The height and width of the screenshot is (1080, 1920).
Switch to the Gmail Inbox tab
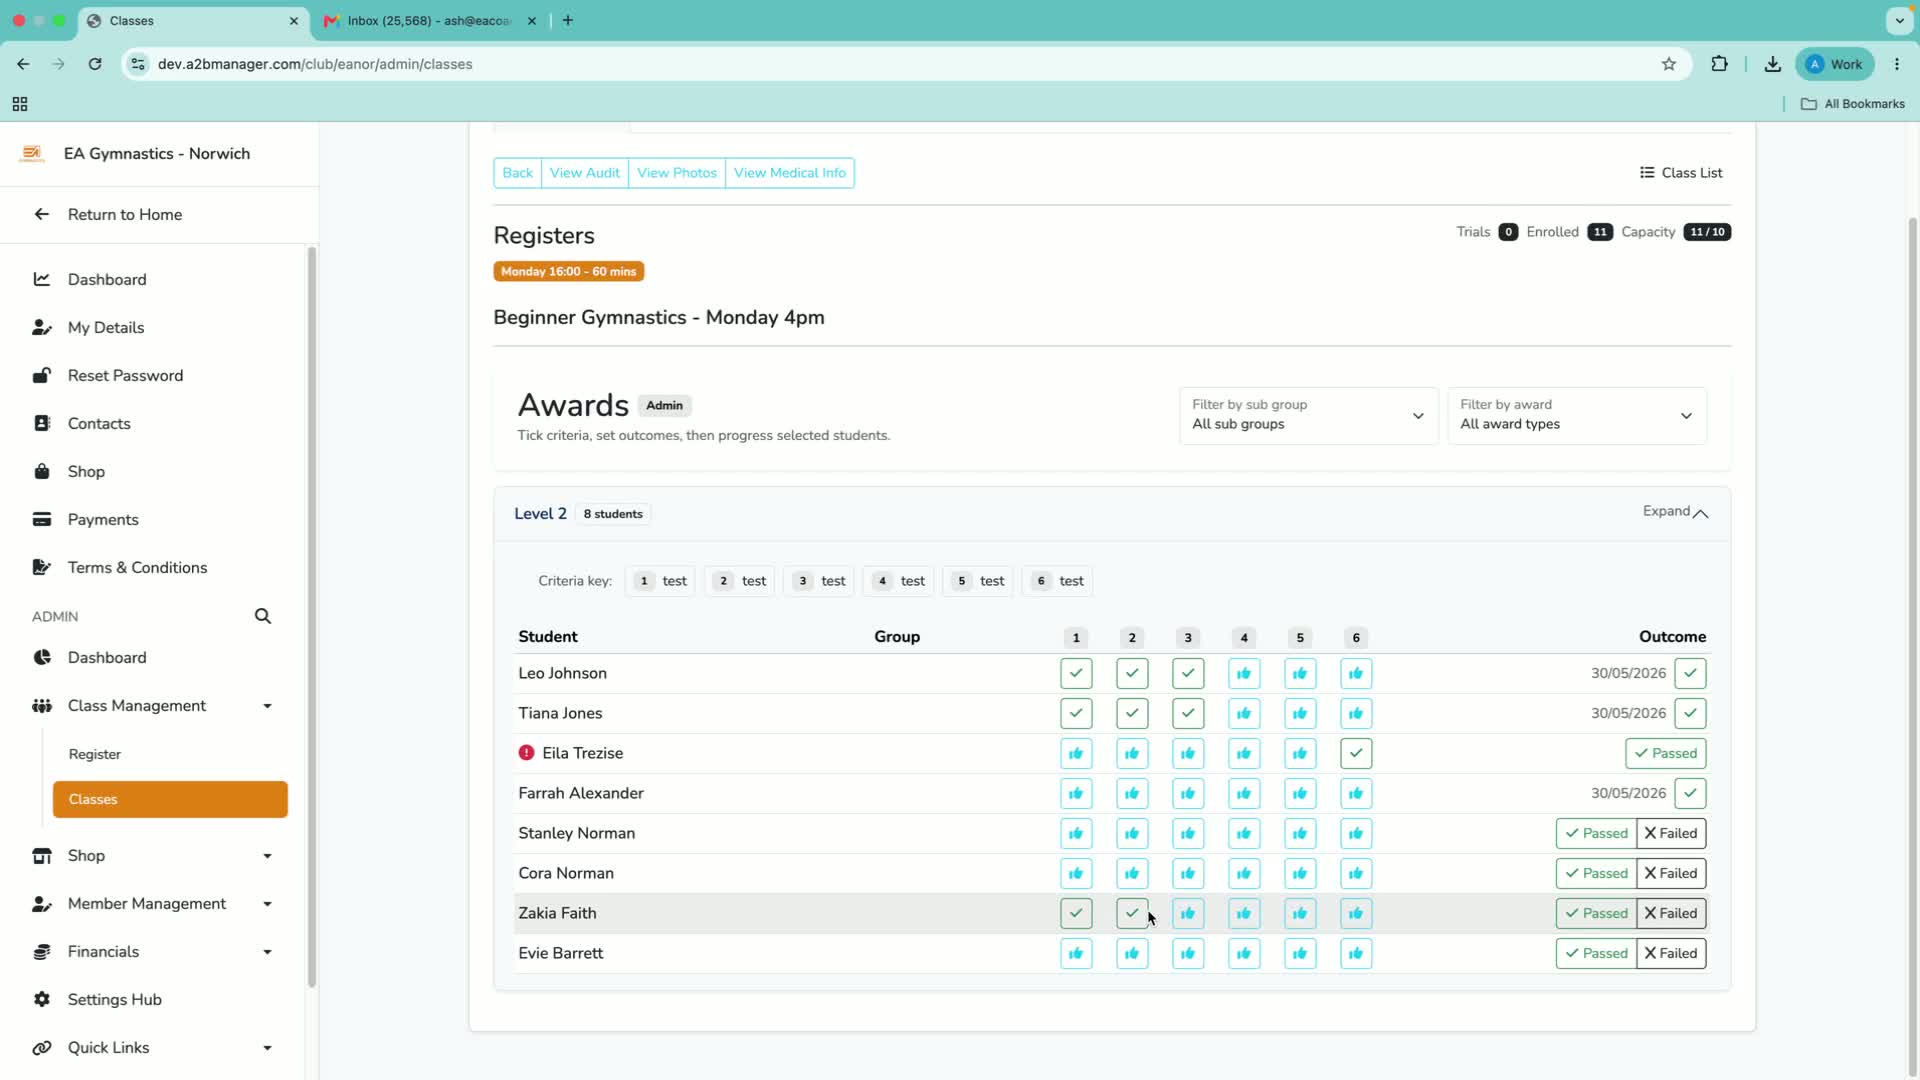click(430, 20)
